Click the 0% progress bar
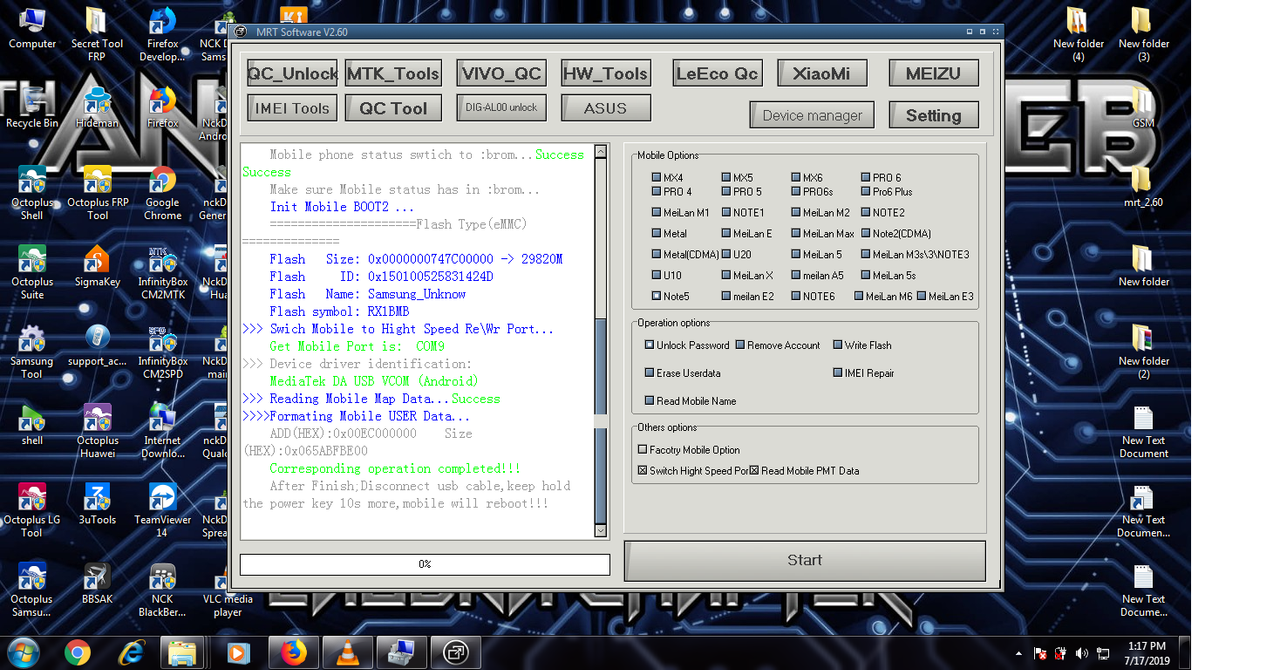The height and width of the screenshot is (670, 1280). coord(425,564)
